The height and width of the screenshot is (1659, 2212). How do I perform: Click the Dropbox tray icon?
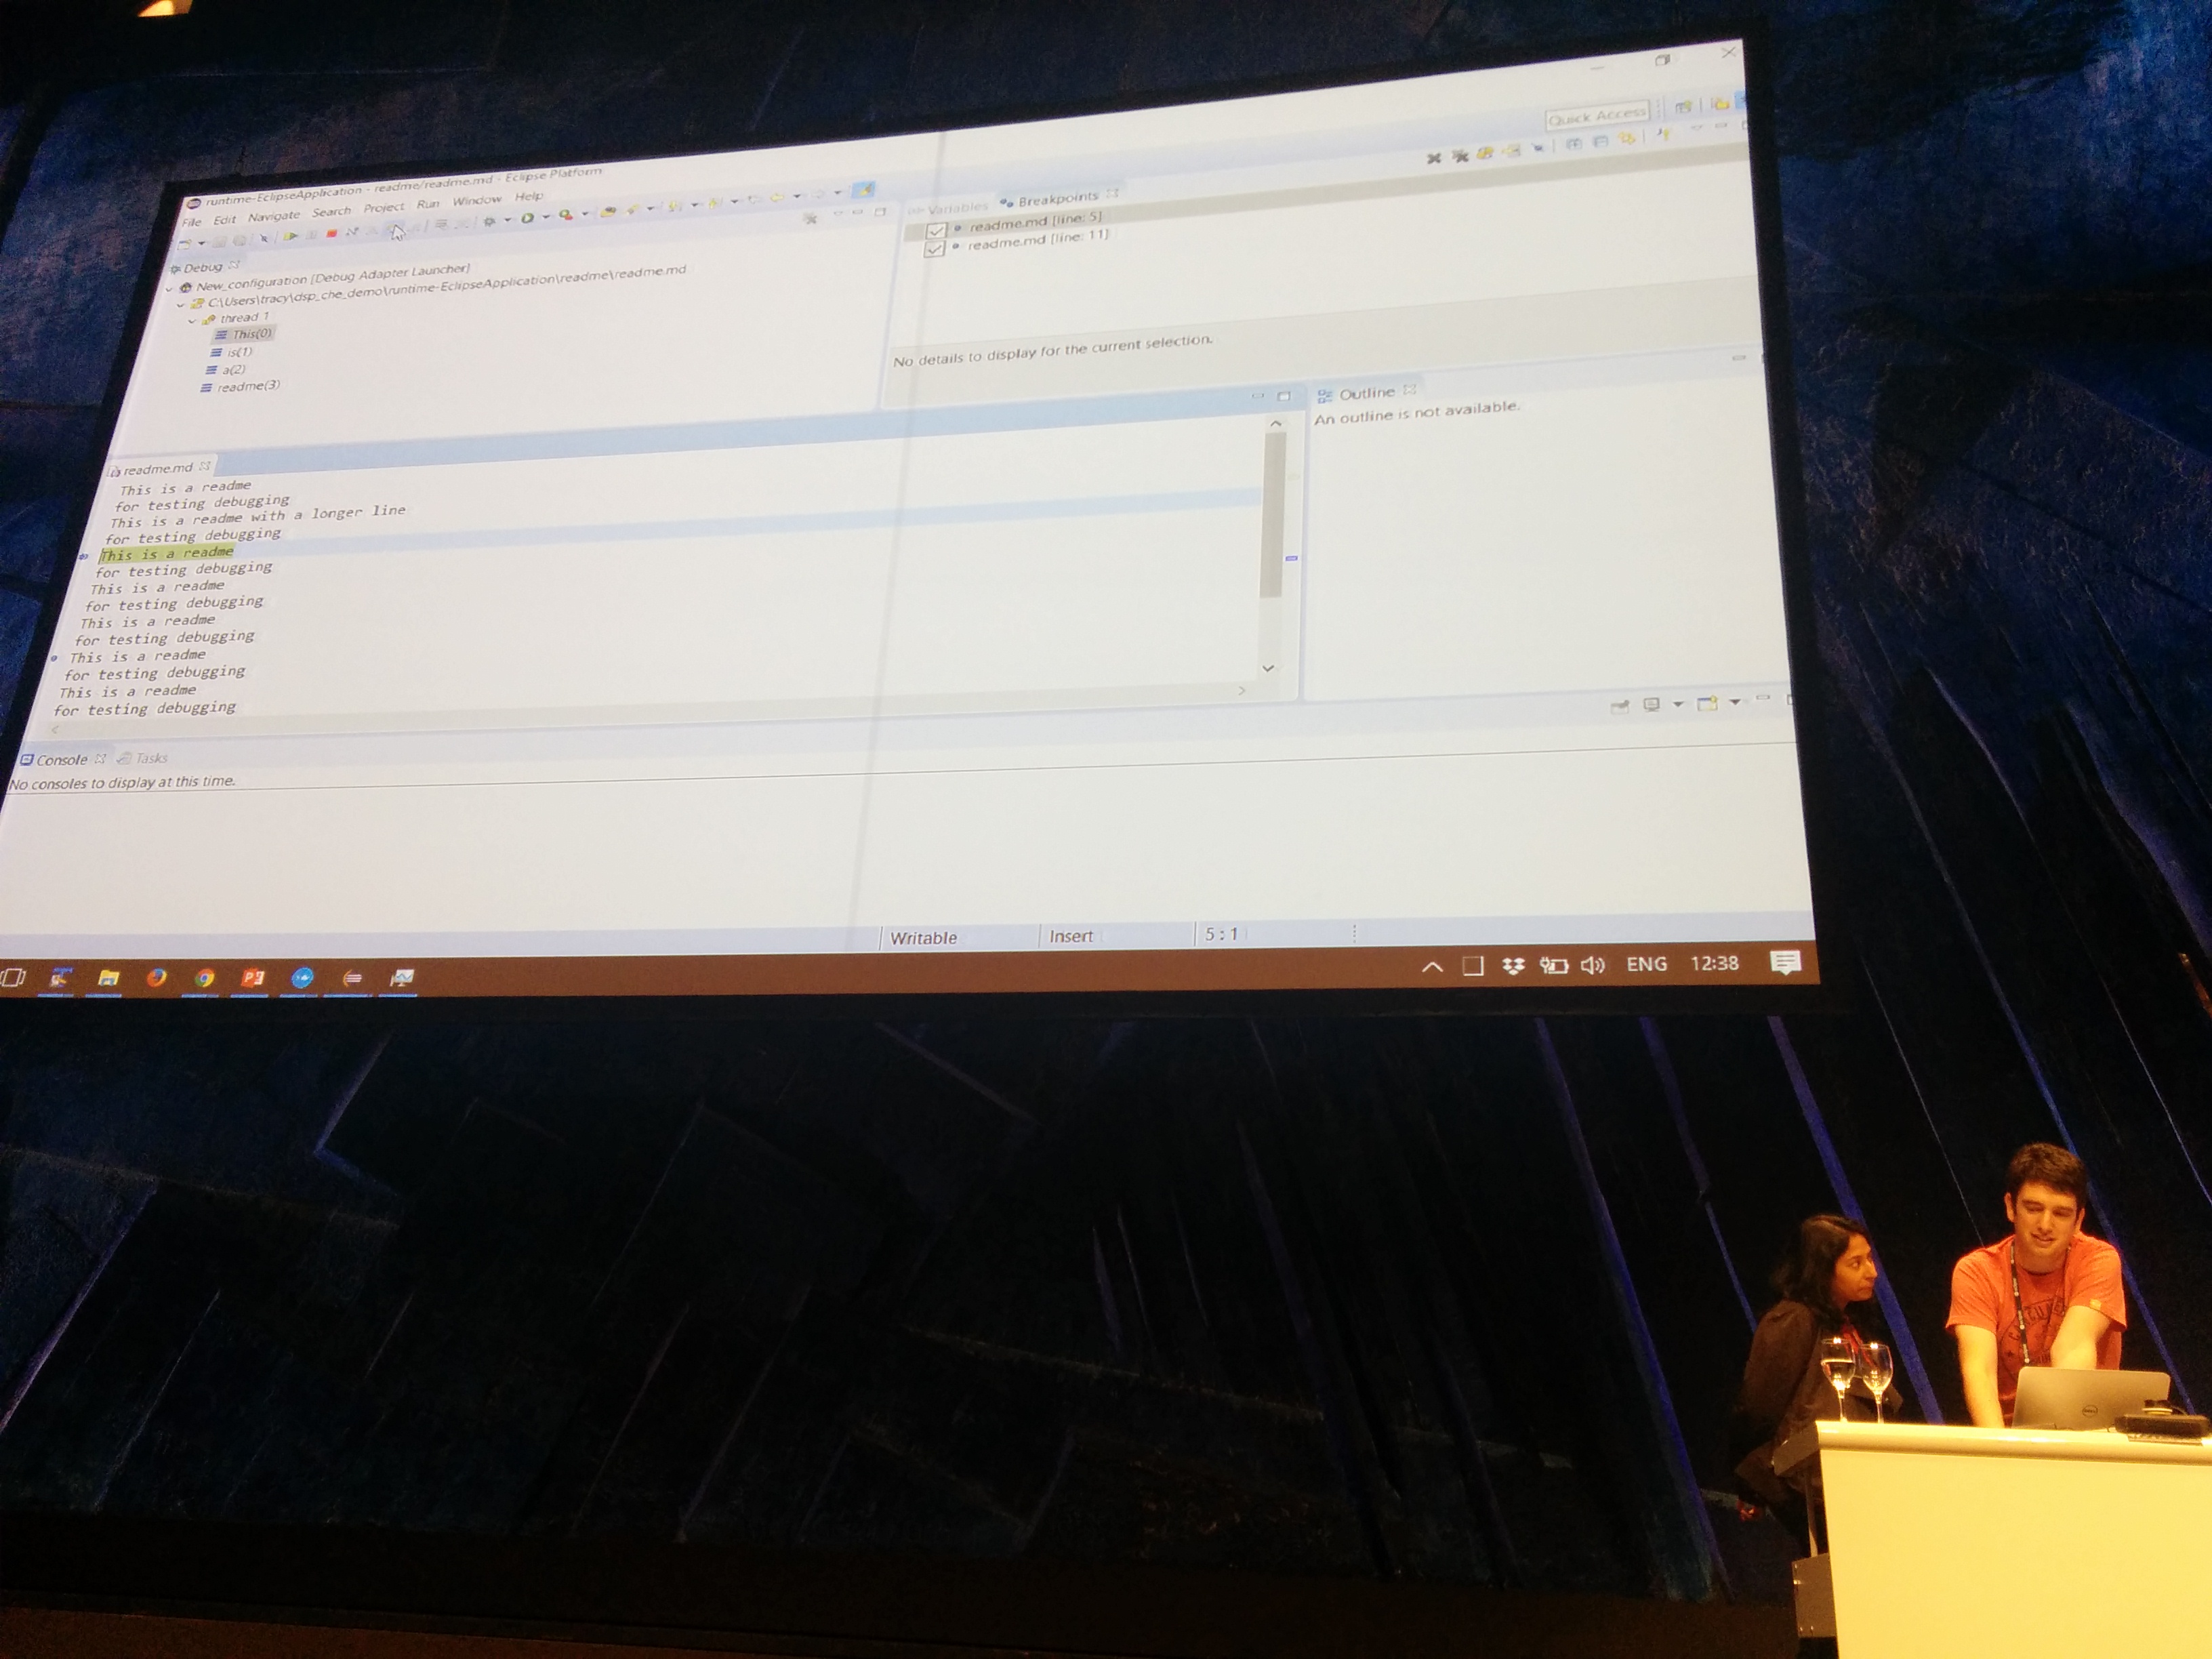(x=1513, y=965)
